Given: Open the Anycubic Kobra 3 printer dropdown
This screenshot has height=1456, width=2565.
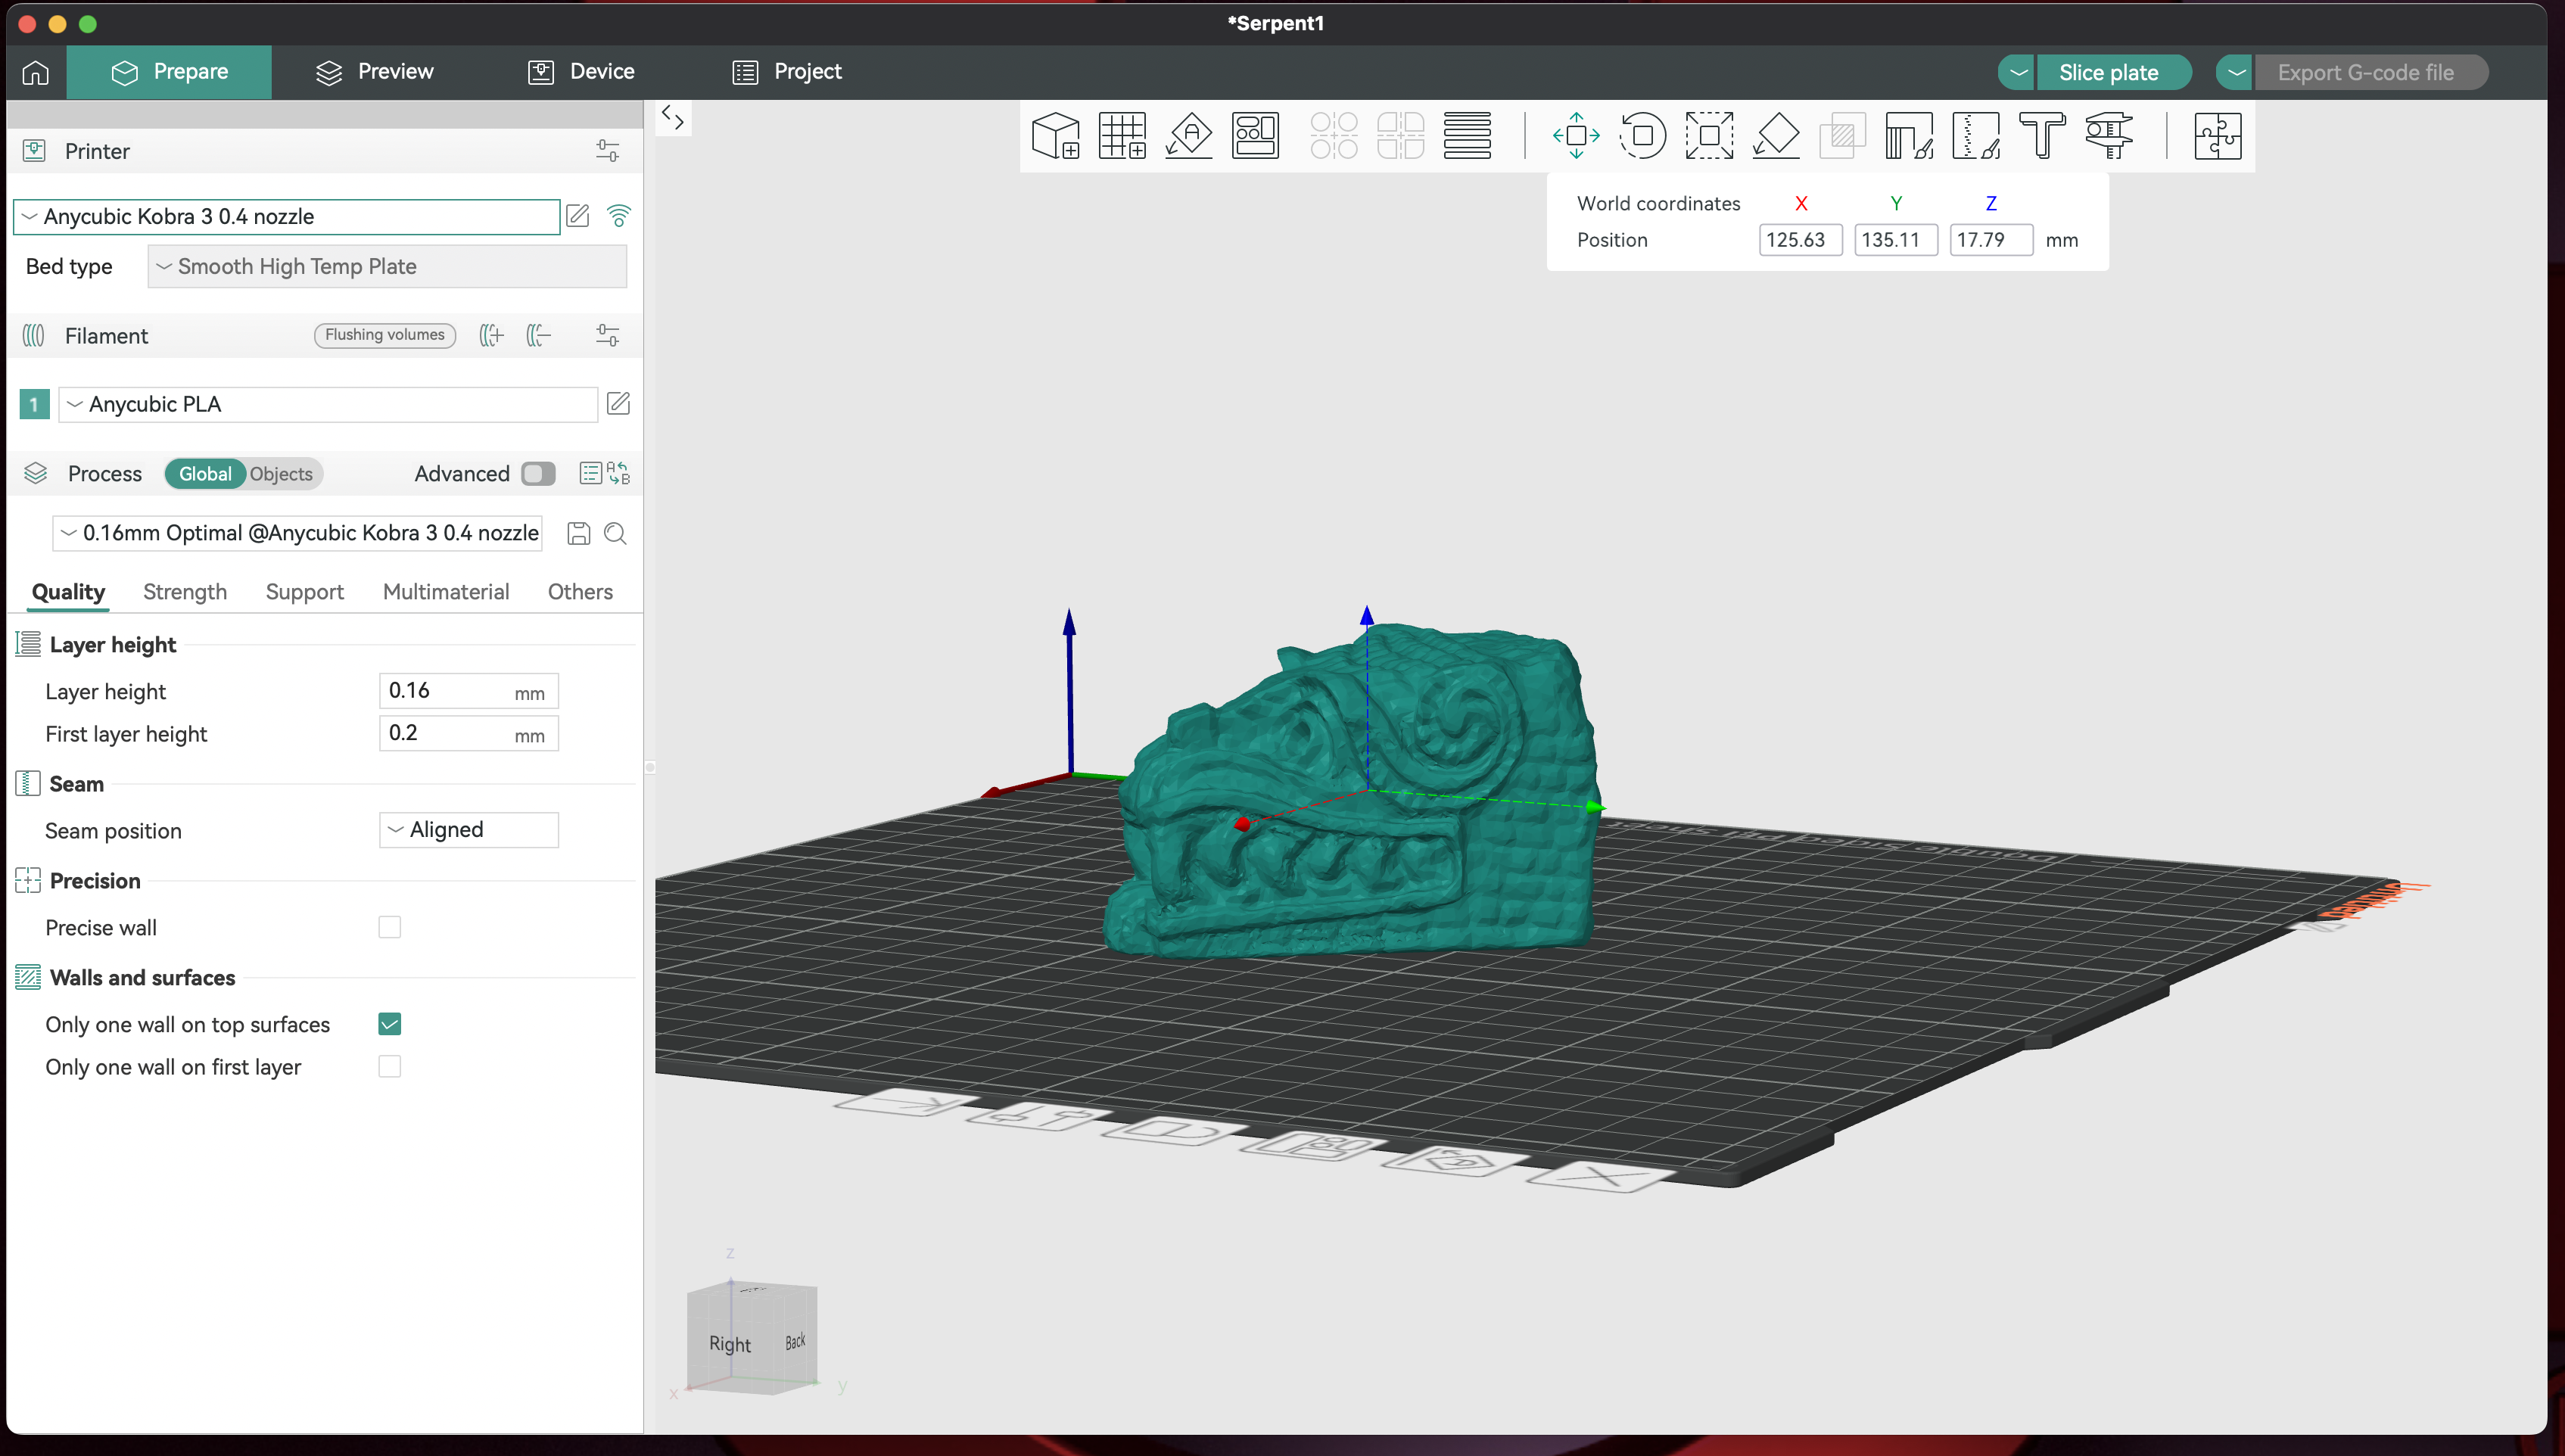Looking at the screenshot, I should click(x=286, y=217).
